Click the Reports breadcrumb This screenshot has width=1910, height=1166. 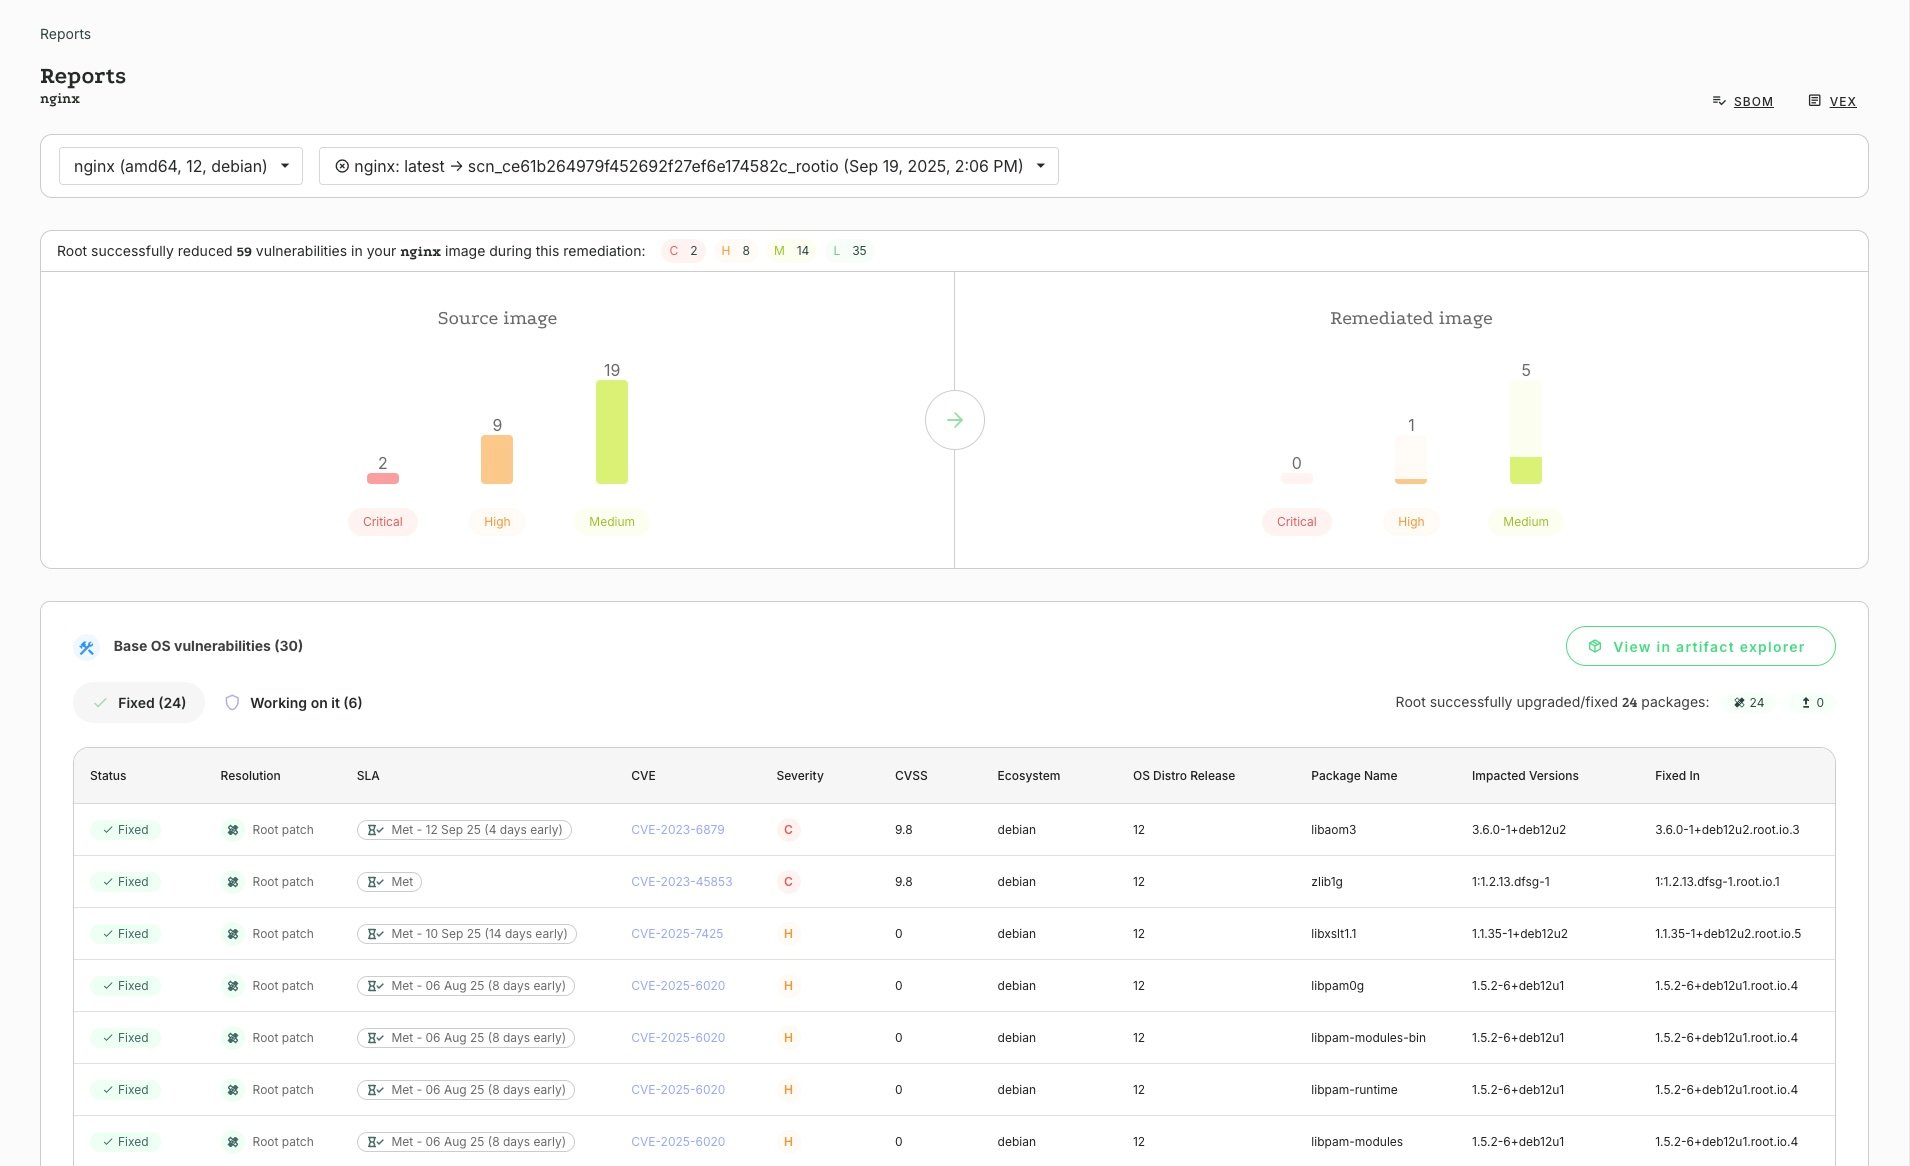point(65,34)
